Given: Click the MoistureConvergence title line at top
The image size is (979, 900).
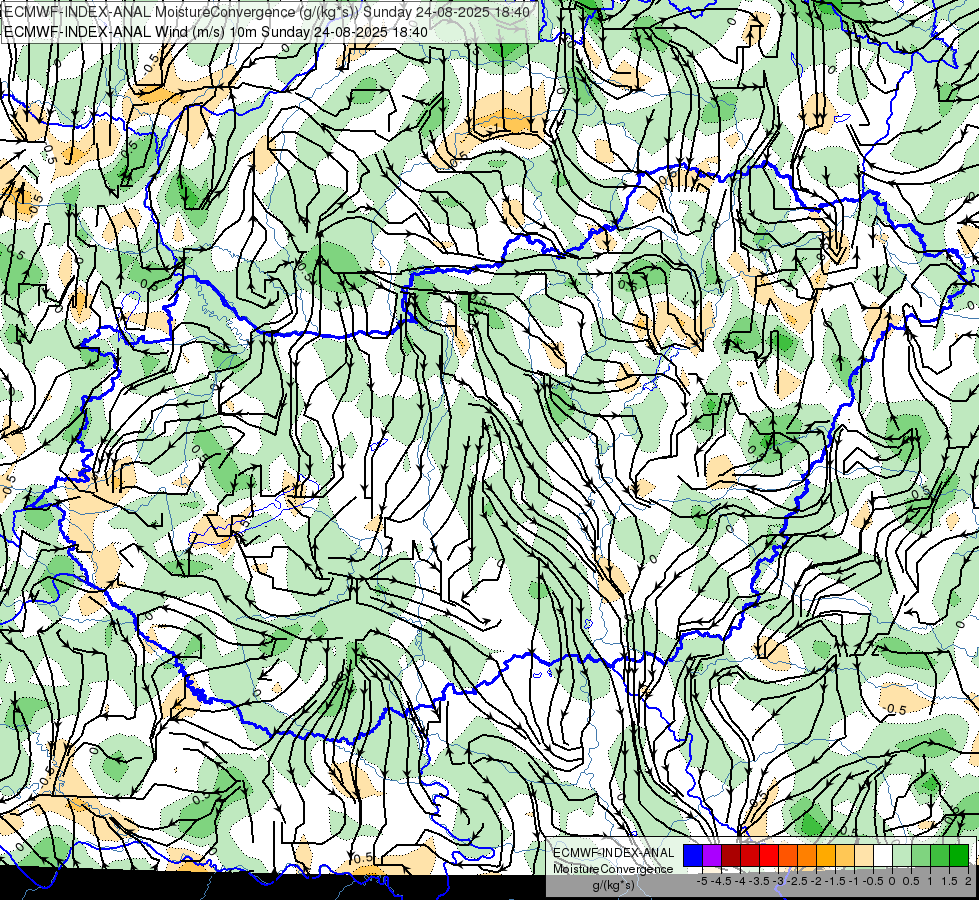Looking at the screenshot, I should coord(267,12).
